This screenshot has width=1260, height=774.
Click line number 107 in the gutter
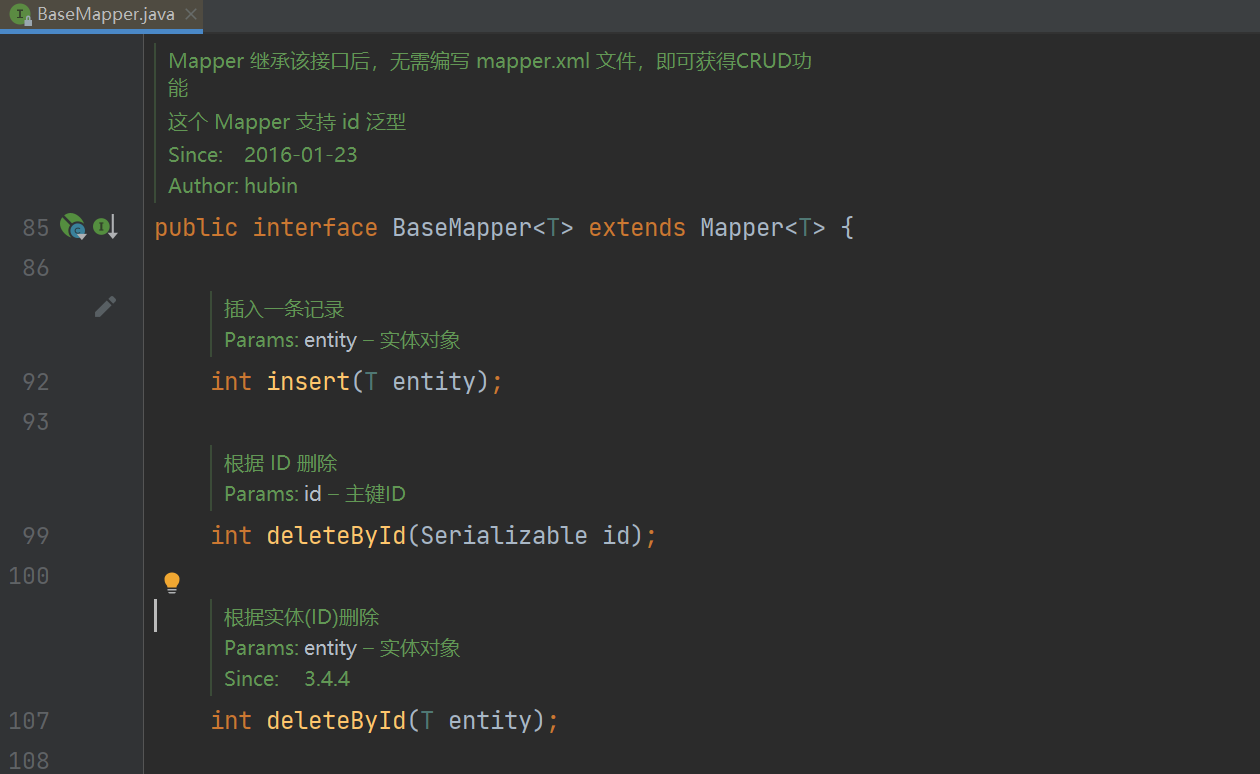click(x=30, y=721)
